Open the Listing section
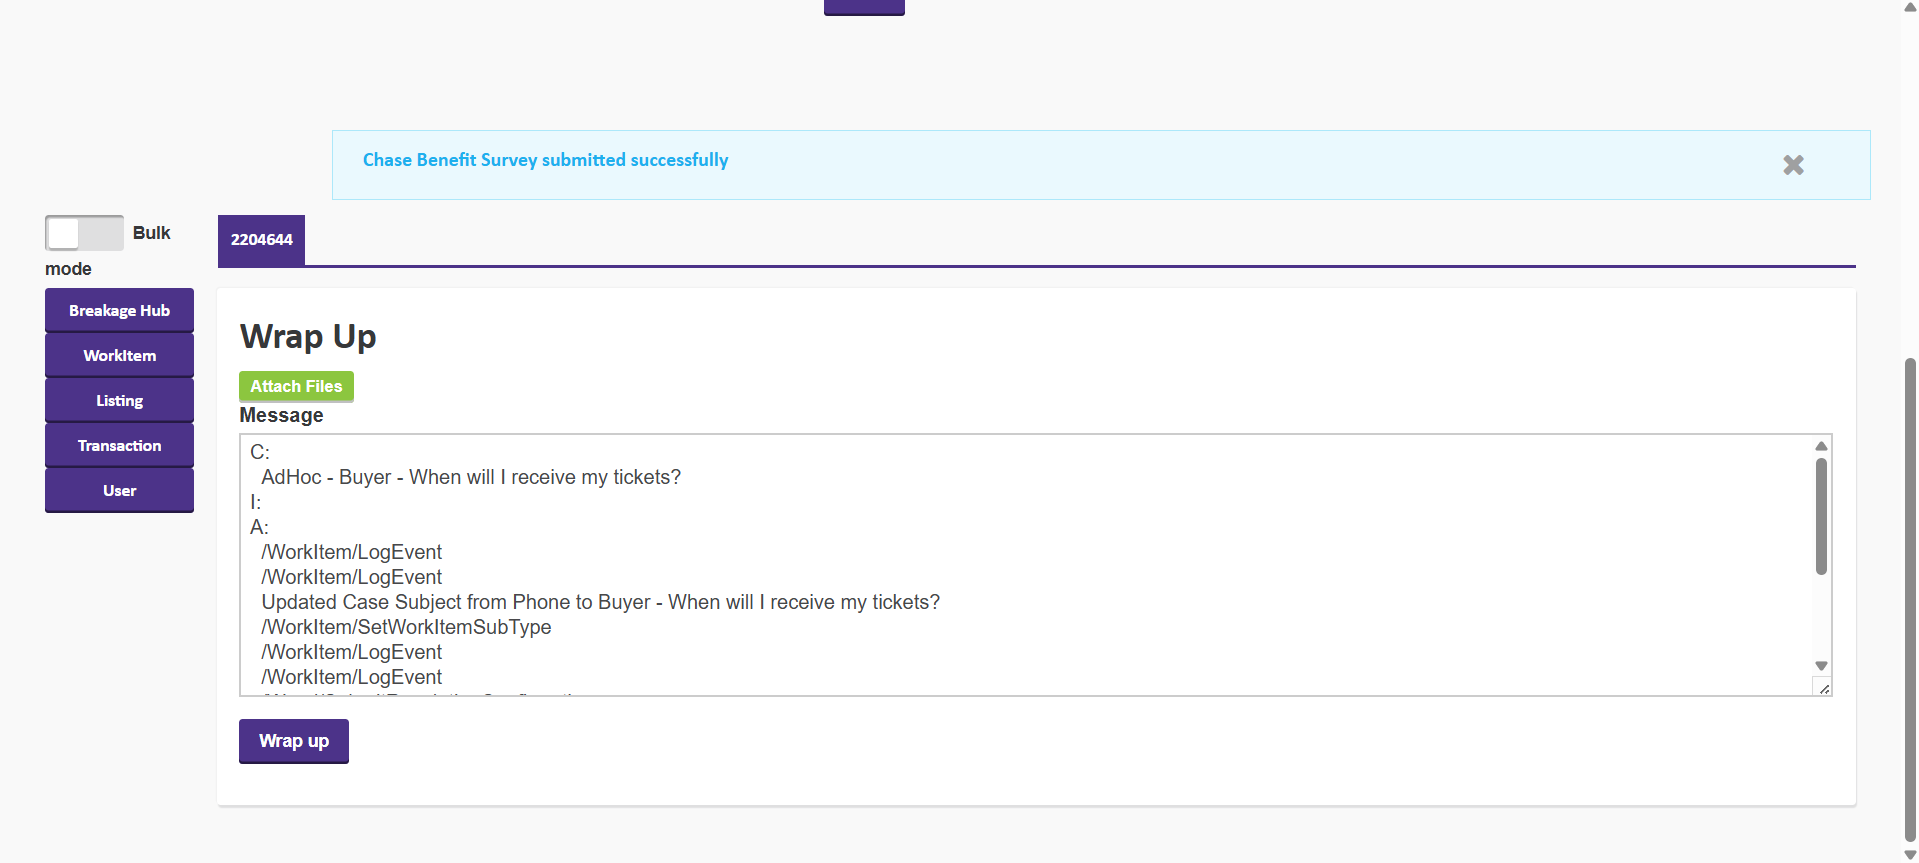This screenshot has width=1919, height=863. pyautogui.click(x=119, y=401)
